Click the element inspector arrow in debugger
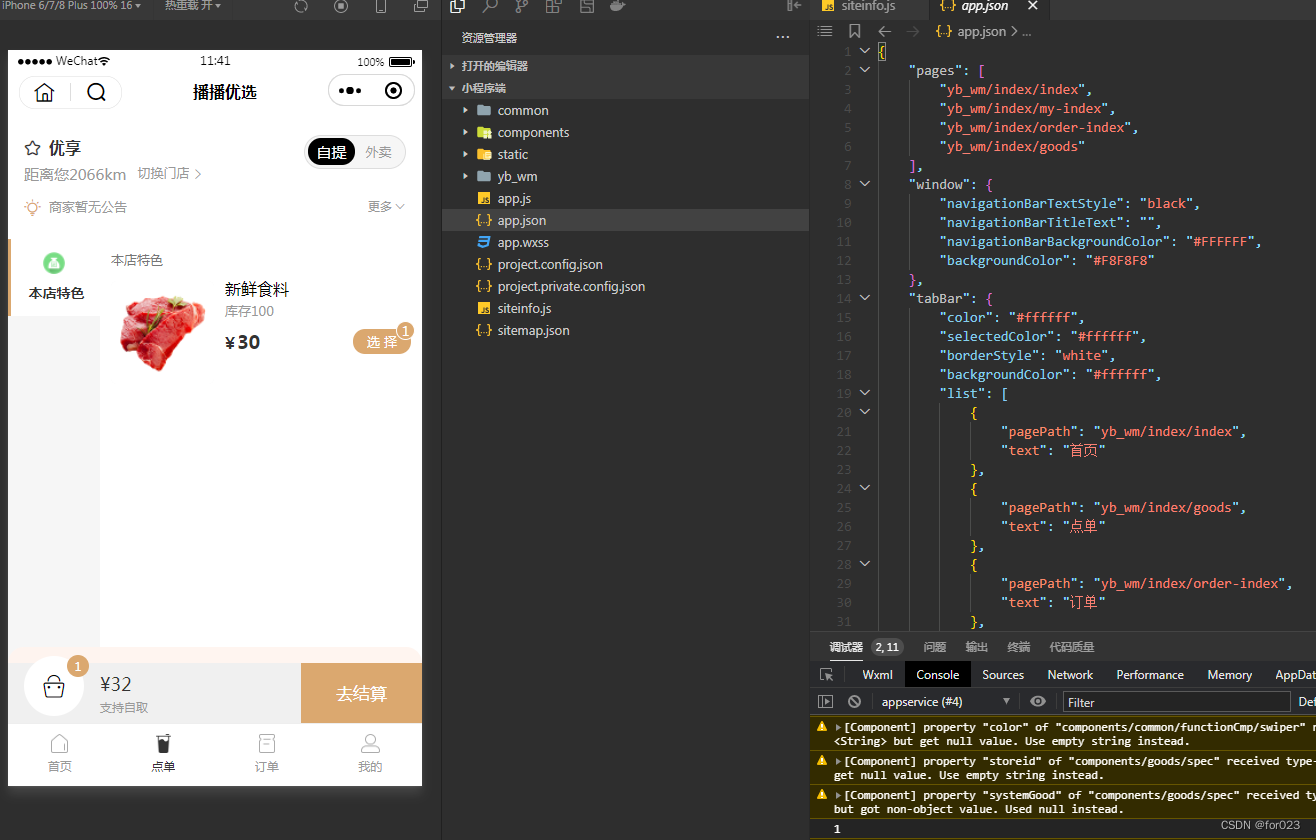 click(826, 675)
